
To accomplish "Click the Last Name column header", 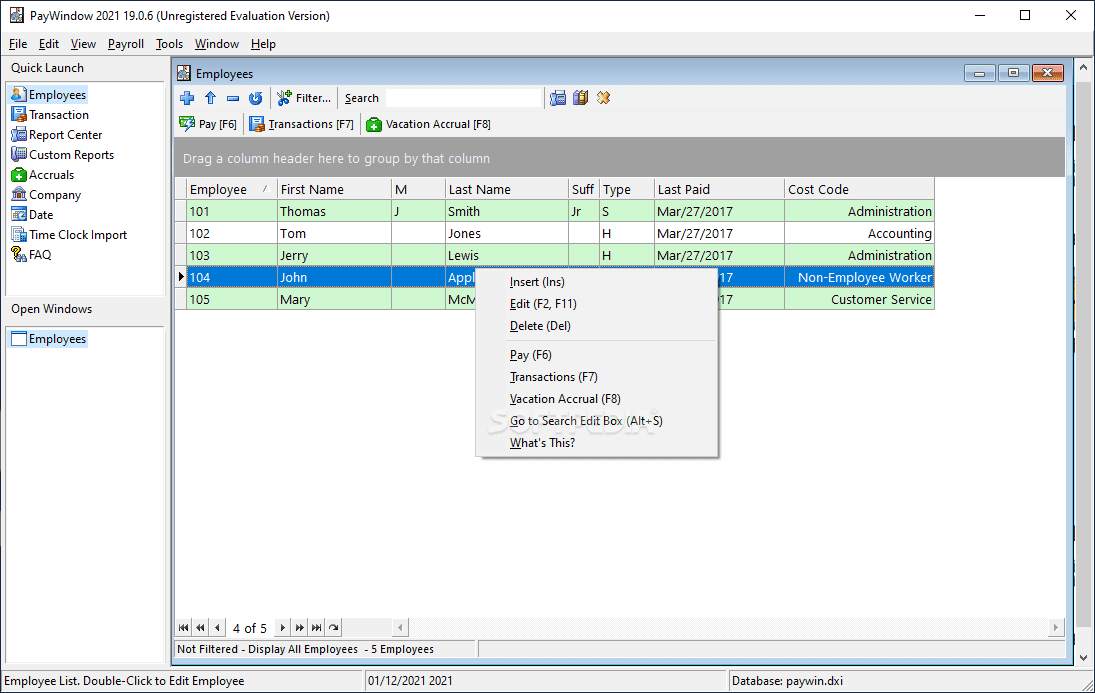I will click(507, 189).
